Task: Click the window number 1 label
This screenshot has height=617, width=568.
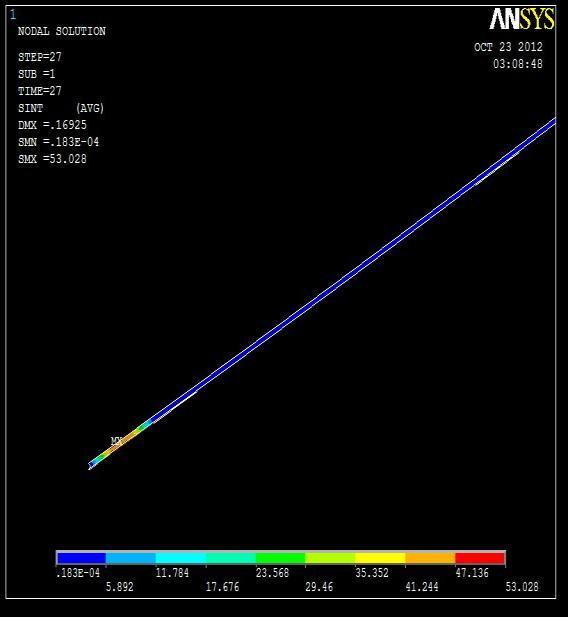Action: coord(13,15)
